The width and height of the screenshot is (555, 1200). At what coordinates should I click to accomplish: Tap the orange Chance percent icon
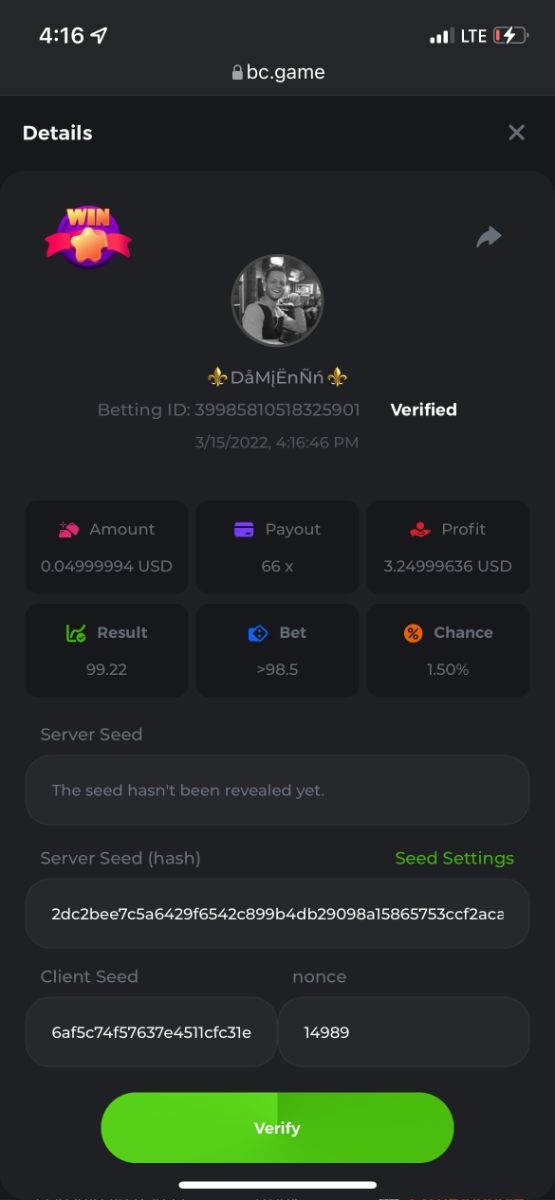(x=413, y=633)
